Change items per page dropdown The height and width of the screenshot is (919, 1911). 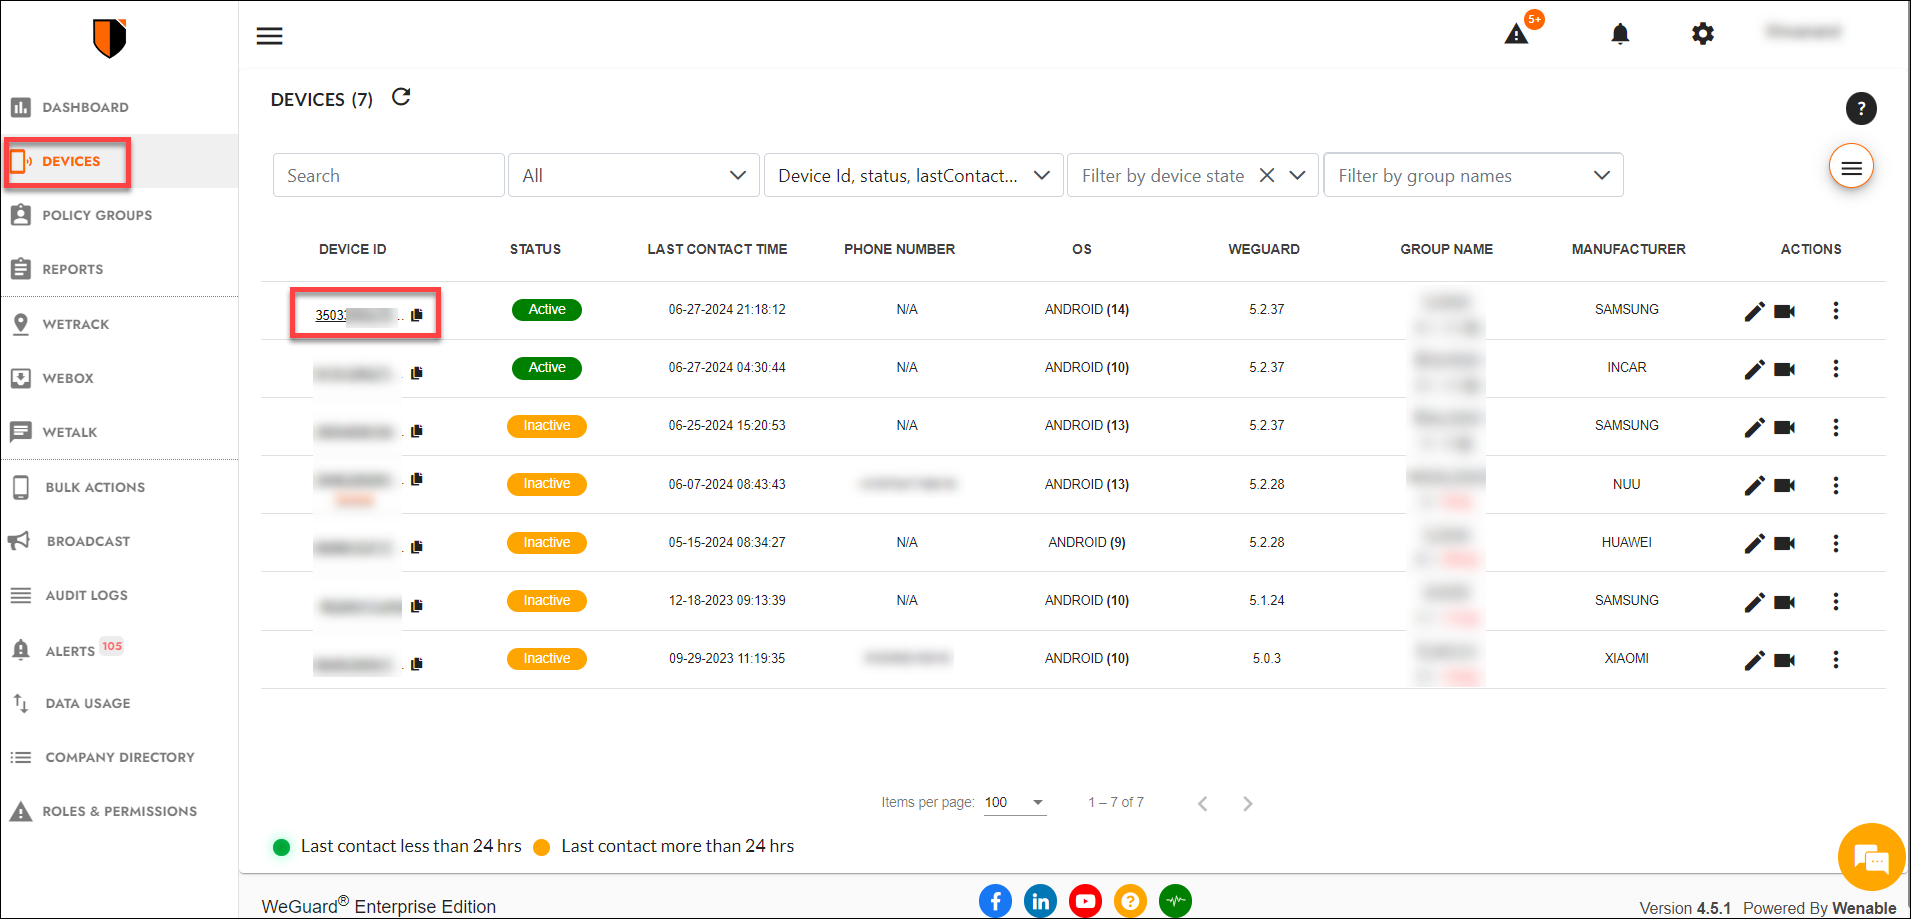tap(1015, 802)
